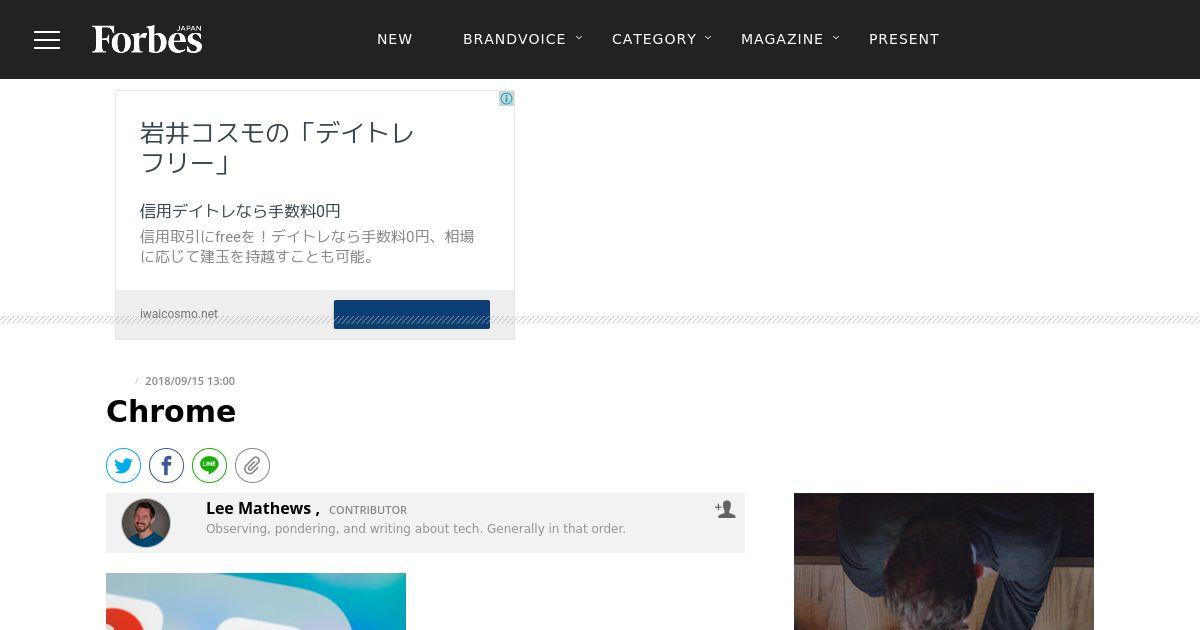Open the CATEGORY menu item
The image size is (1200, 630).
click(x=654, y=39)
